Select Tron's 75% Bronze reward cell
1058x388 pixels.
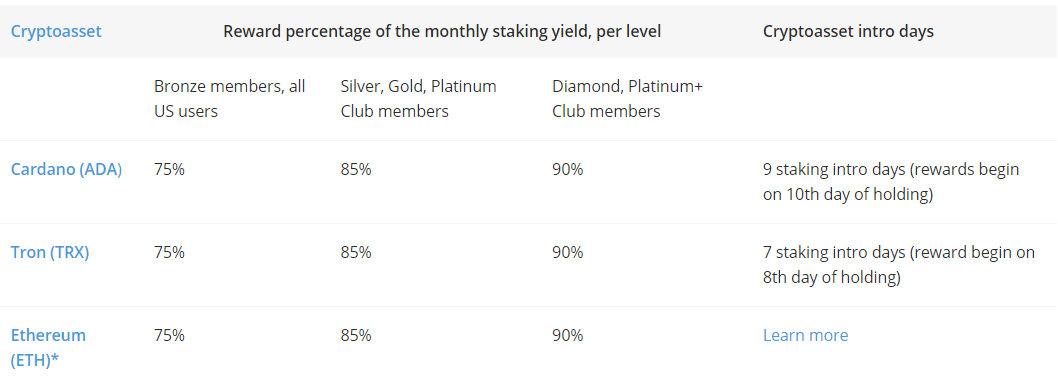tap(169, 252)
